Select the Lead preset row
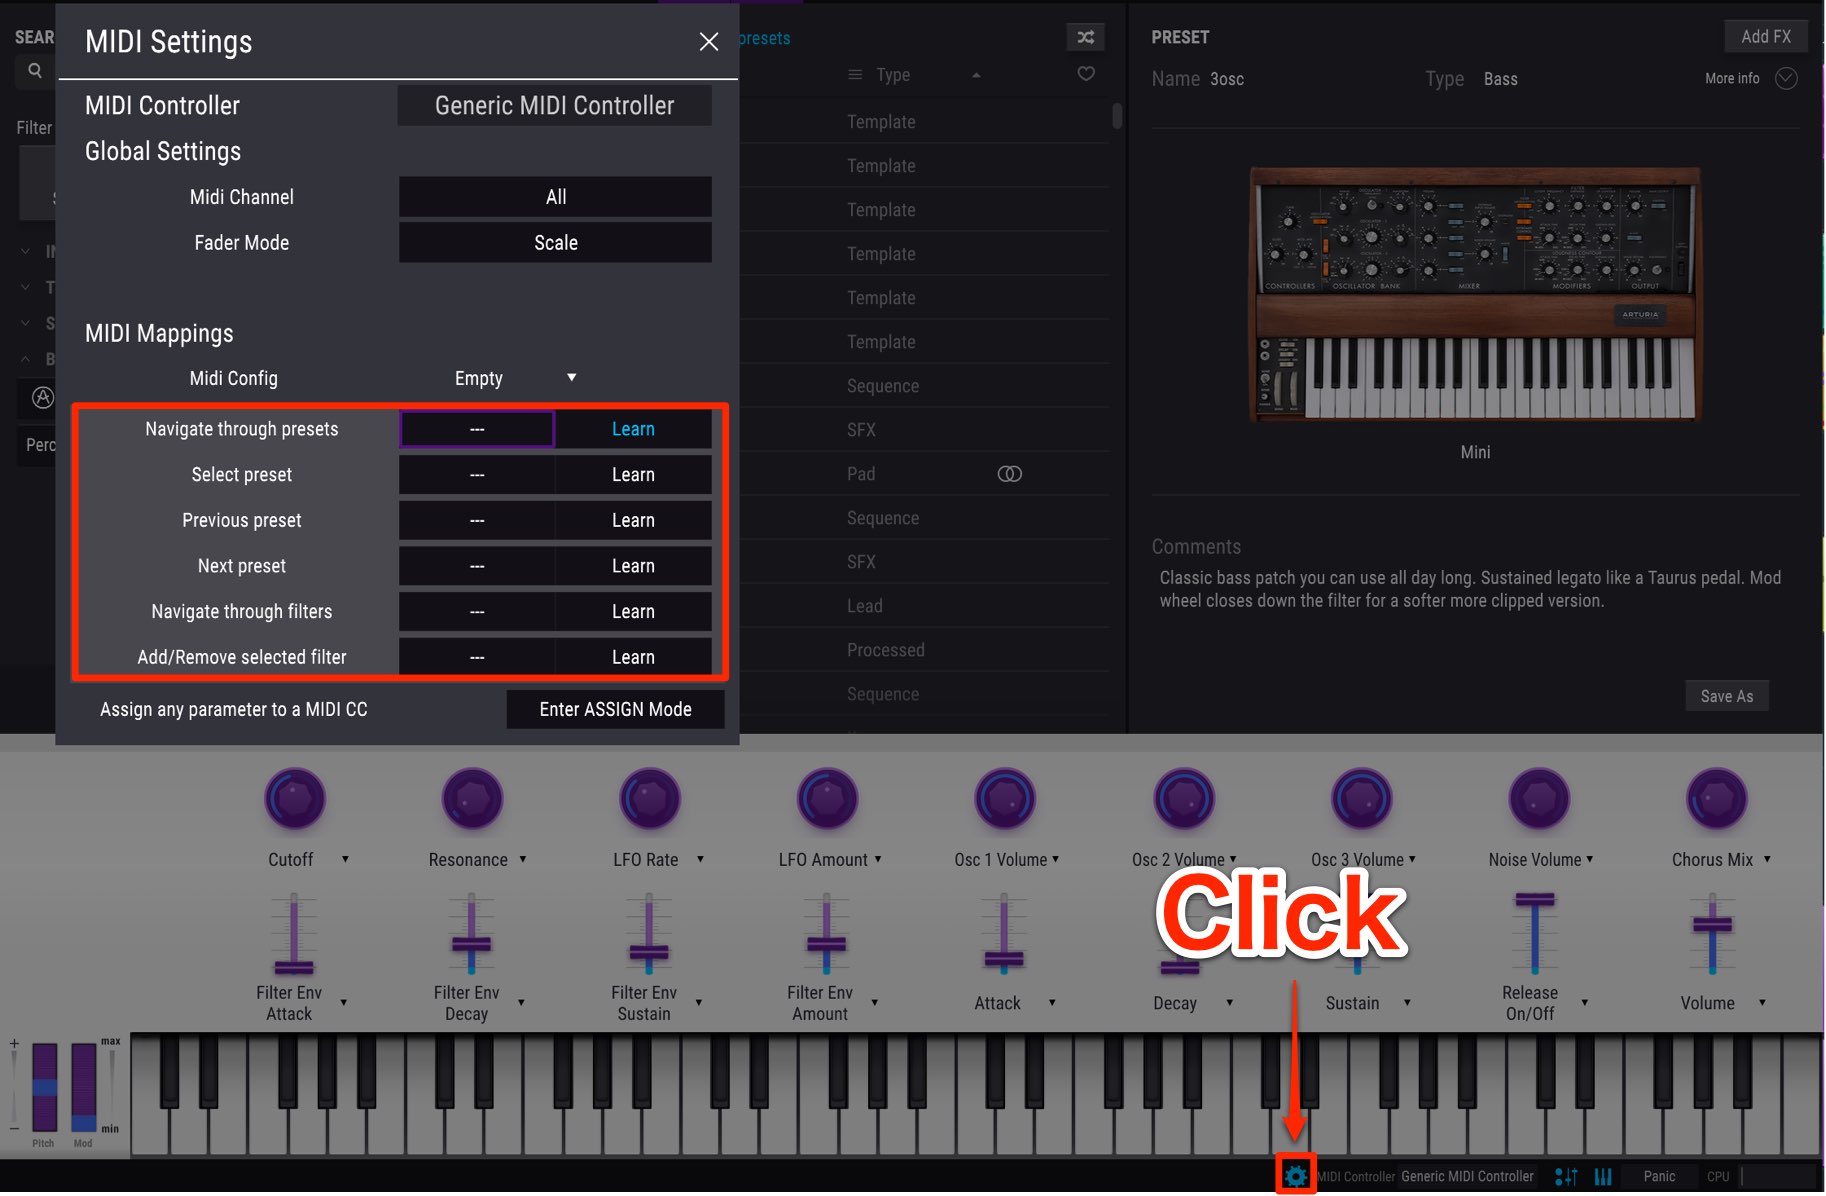This screenshot has height=1196, width=1826. (x=925, y=606)
